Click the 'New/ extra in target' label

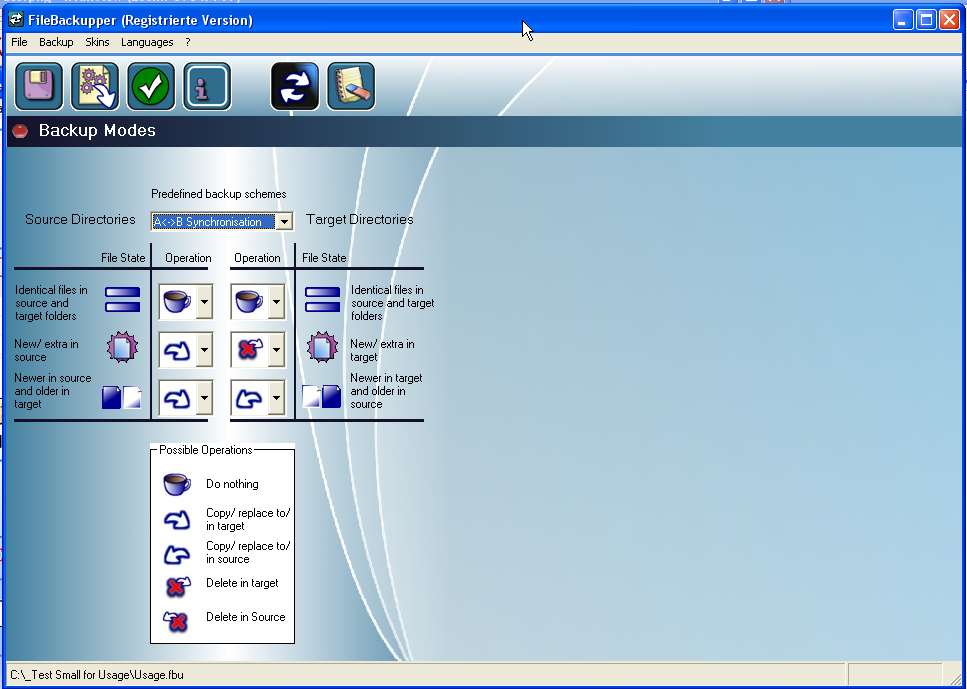pos(382,350)
